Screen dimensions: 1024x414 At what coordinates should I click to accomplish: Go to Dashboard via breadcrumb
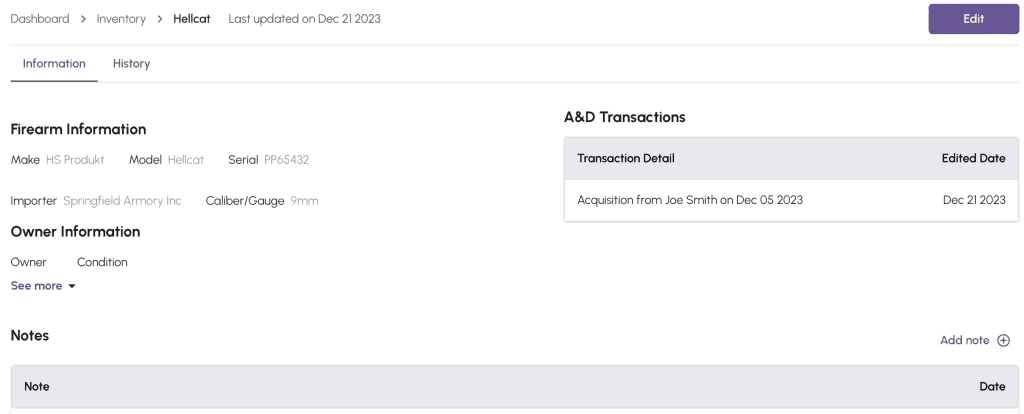[40, 19]
